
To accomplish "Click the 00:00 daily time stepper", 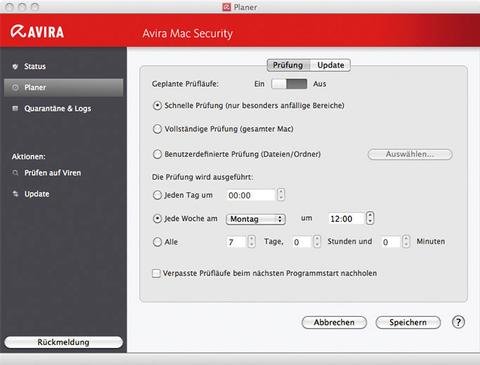I will point(281,195).
